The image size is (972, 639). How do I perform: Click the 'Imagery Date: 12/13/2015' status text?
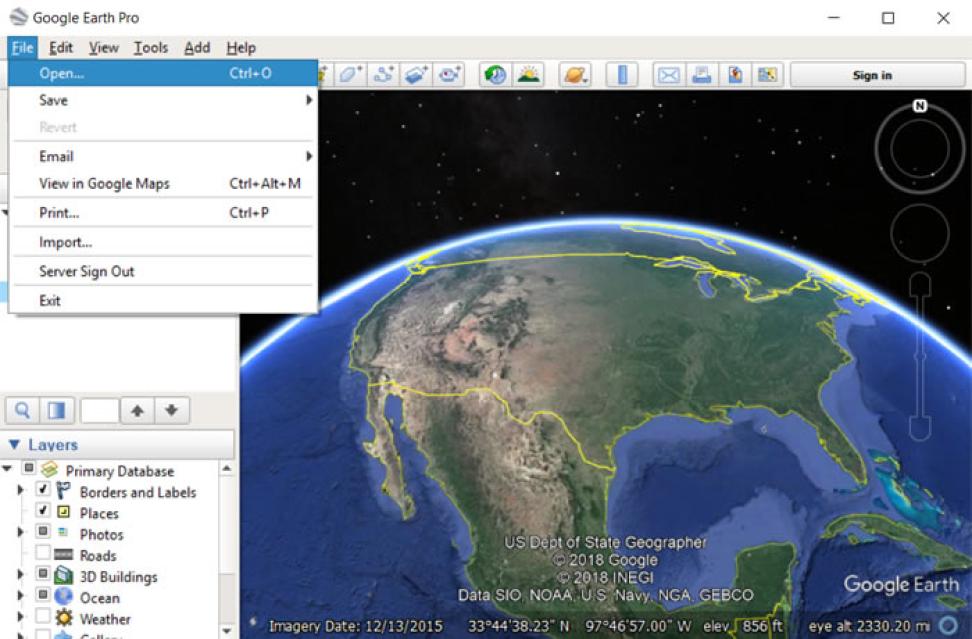pyautogui.click(x=356, y=626)
